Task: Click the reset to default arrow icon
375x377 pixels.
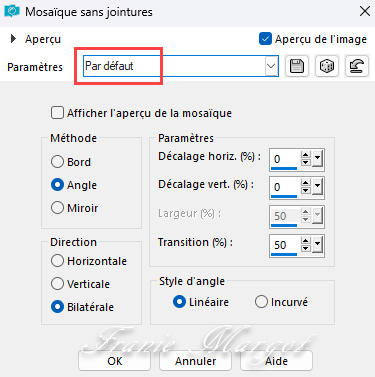Action: [357, 66]
